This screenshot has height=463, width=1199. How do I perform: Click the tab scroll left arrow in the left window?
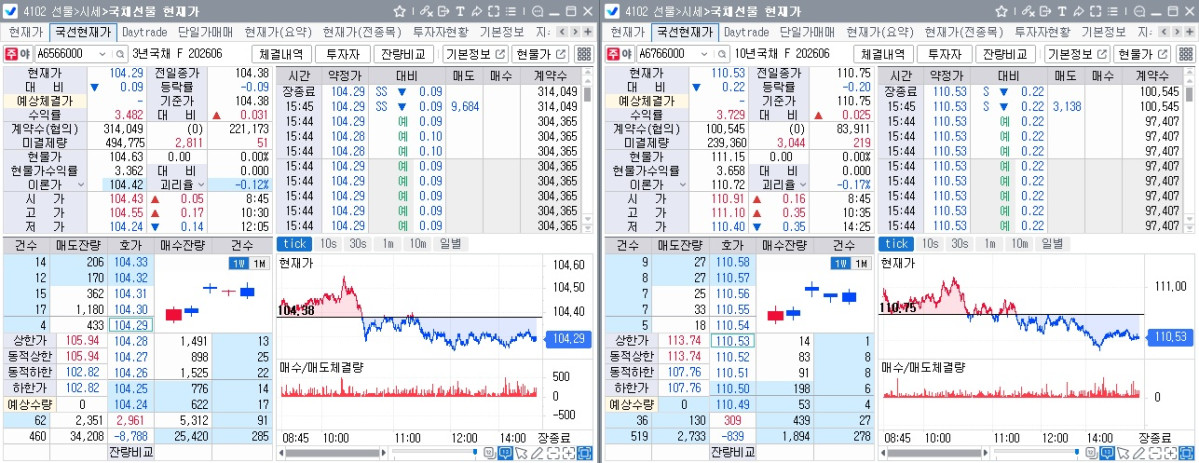coord(561,32)
